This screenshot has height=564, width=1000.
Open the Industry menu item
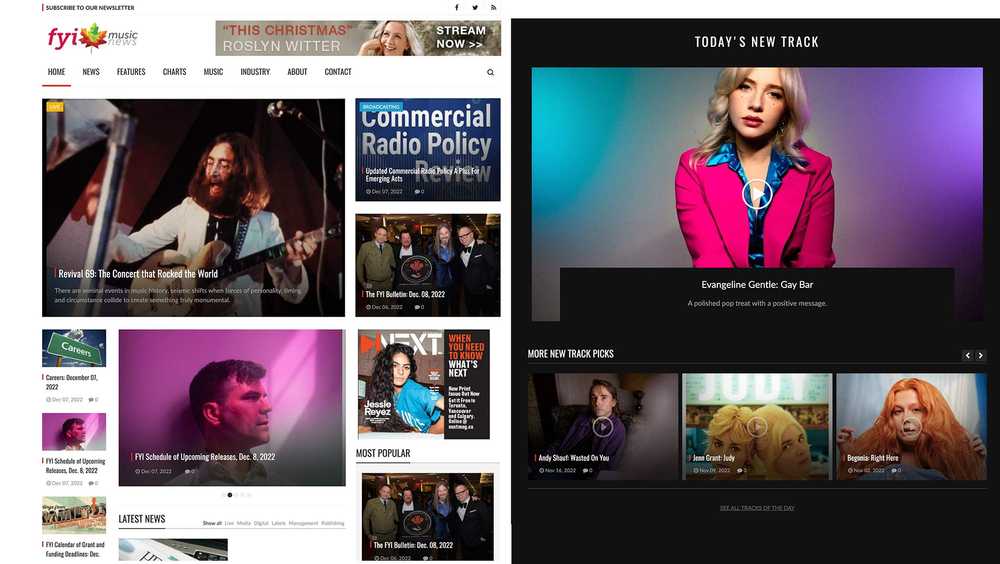click(255, 72)
